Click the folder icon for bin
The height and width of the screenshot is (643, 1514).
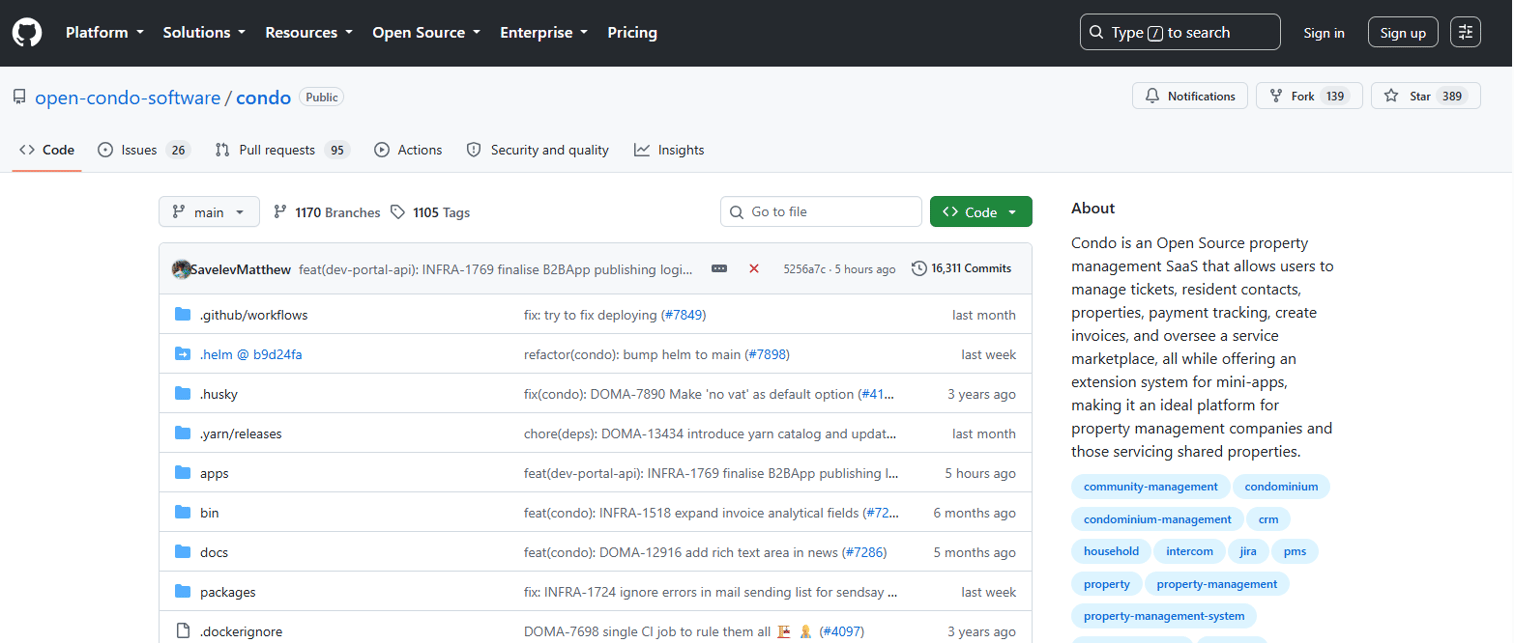point(182,512)
